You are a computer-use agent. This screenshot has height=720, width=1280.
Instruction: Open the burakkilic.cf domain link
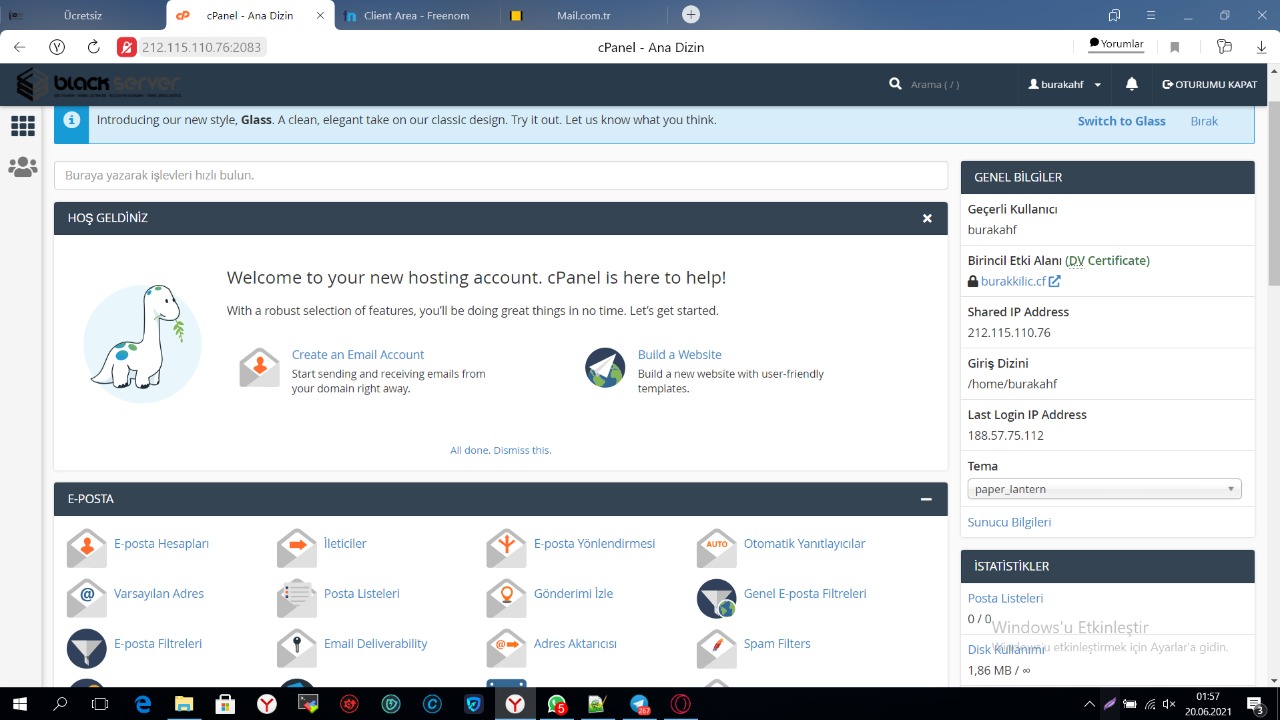pyautogui.click(x=1020, y=282)
